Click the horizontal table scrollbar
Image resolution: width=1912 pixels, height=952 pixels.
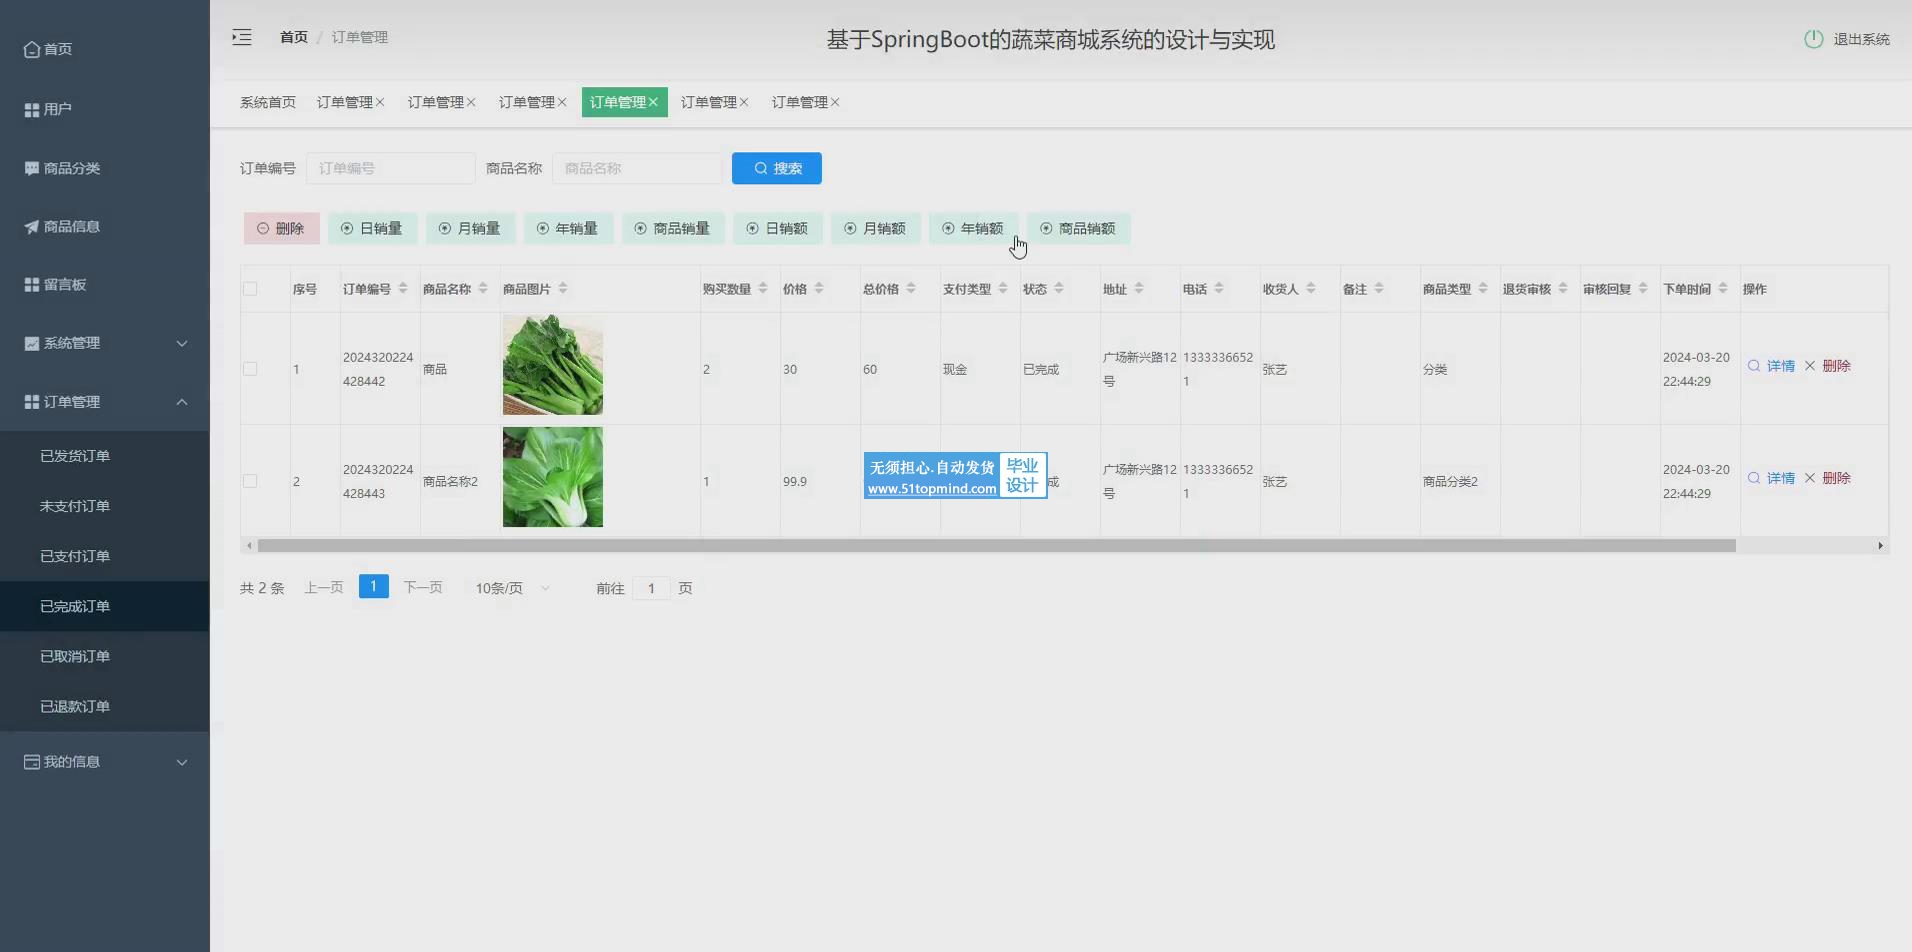pos(996,546)
